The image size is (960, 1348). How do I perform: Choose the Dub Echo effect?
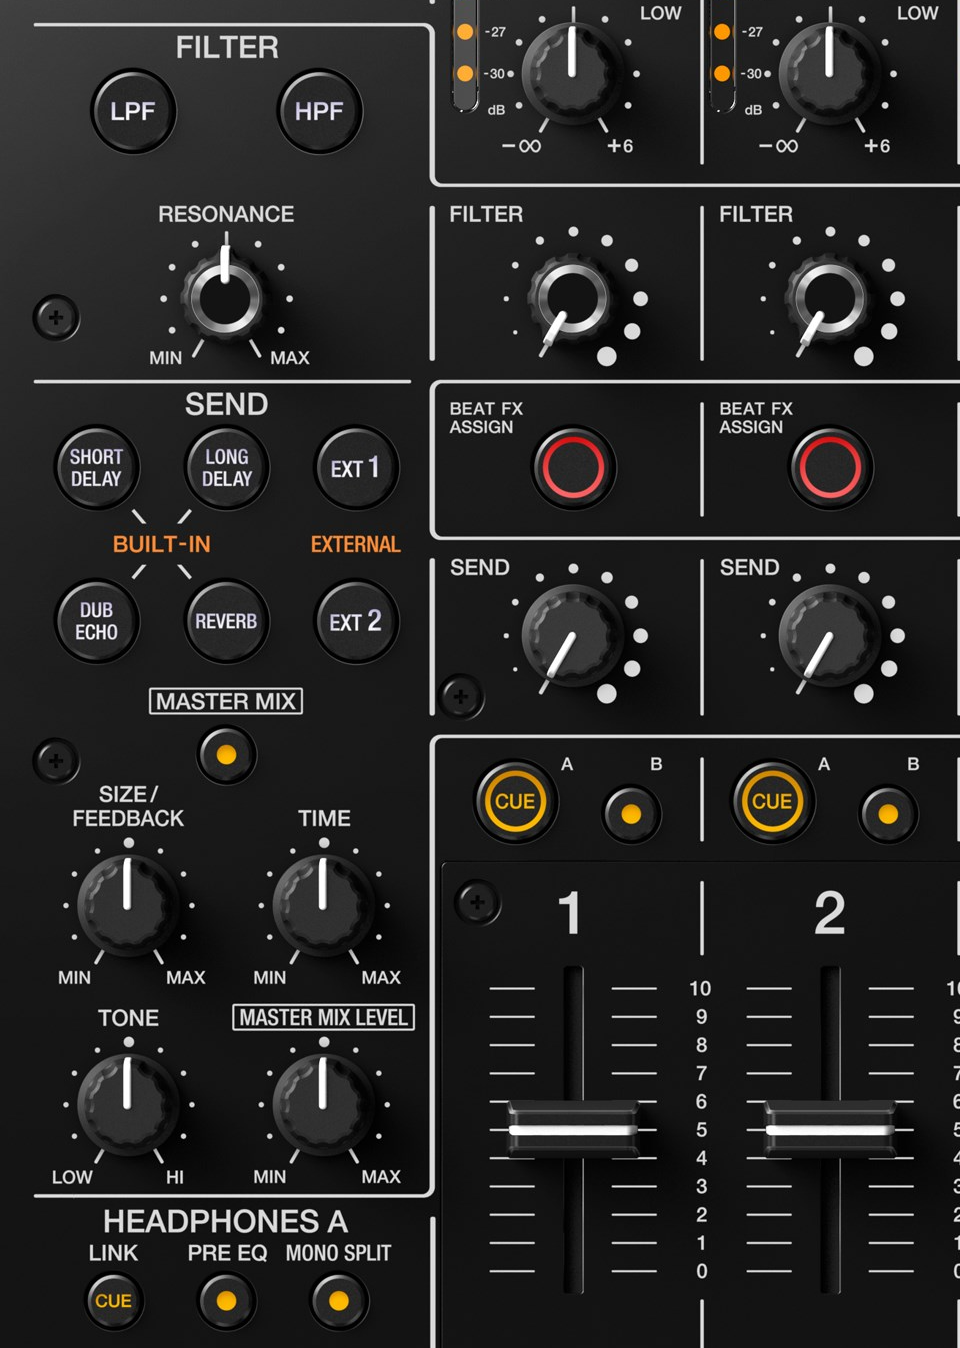pos(96,621)
